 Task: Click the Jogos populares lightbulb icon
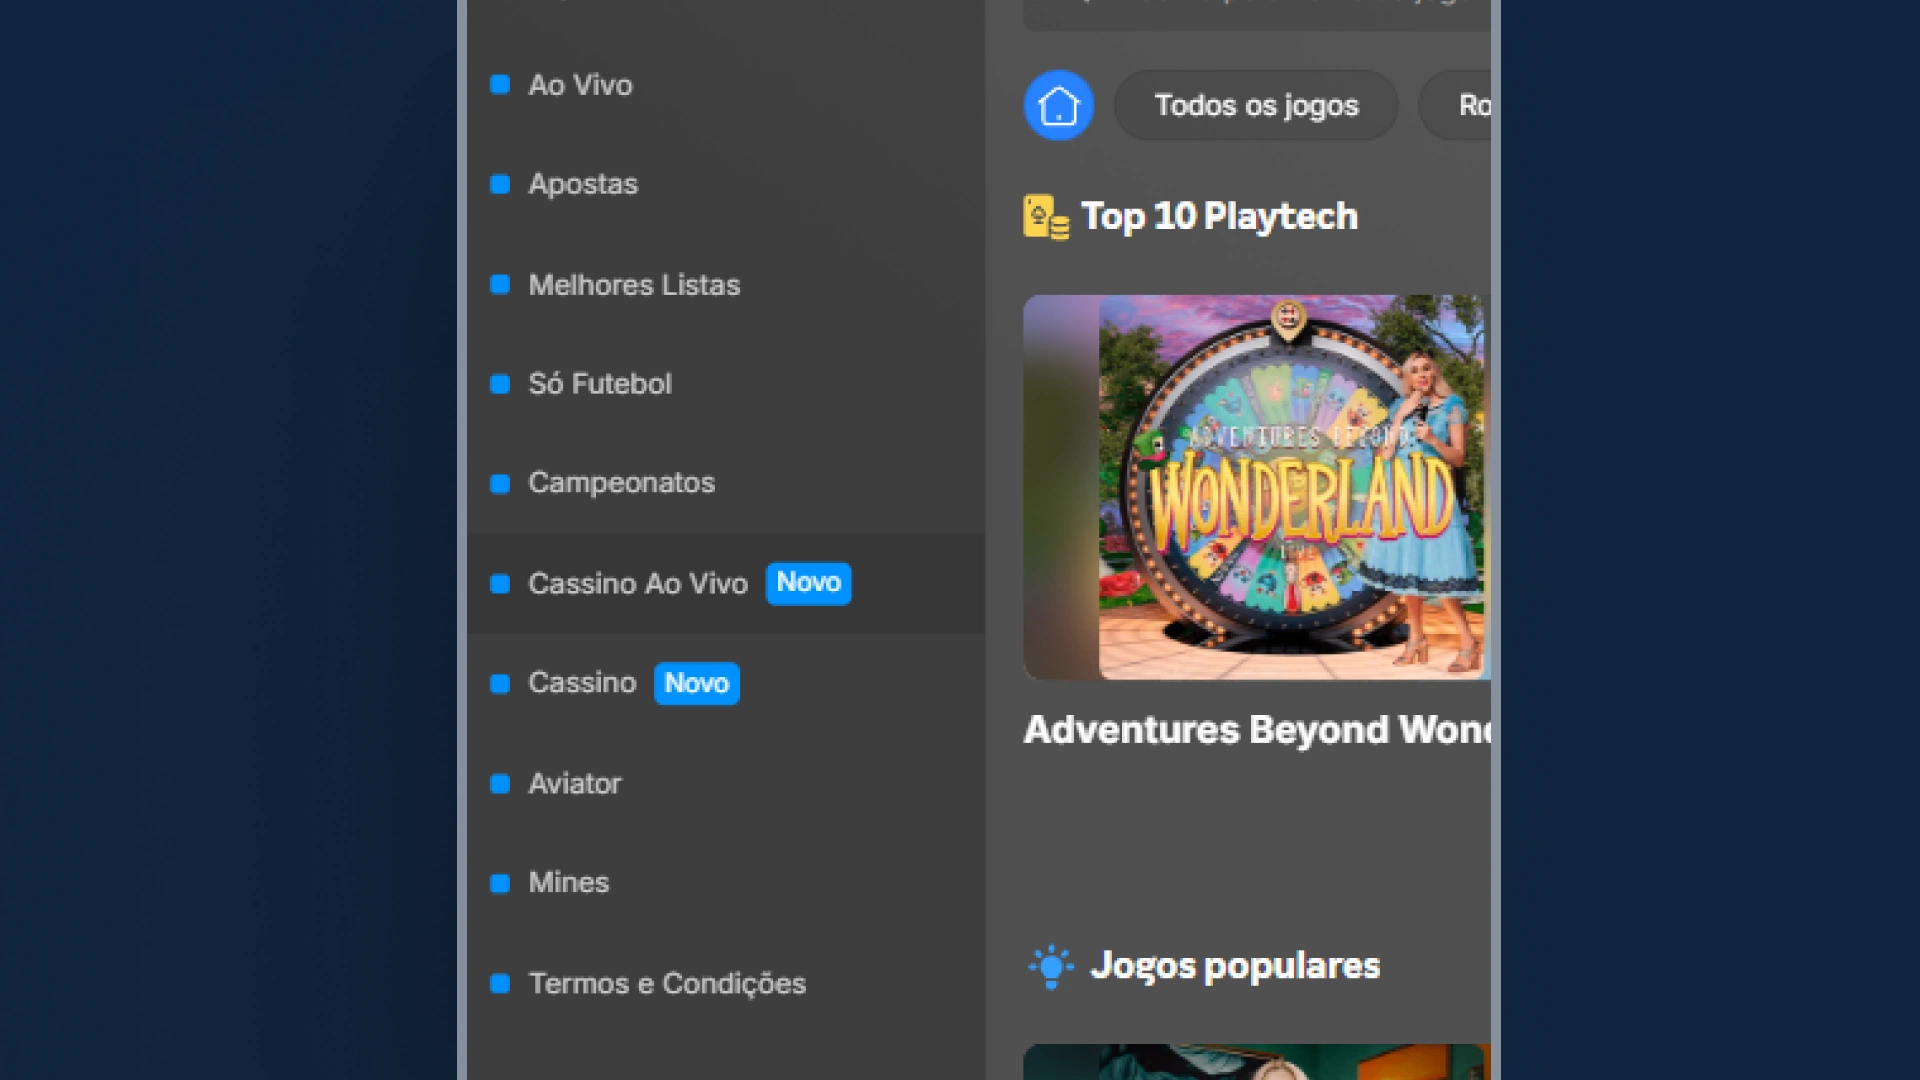pyautogui.click(x=1051, y=966)
